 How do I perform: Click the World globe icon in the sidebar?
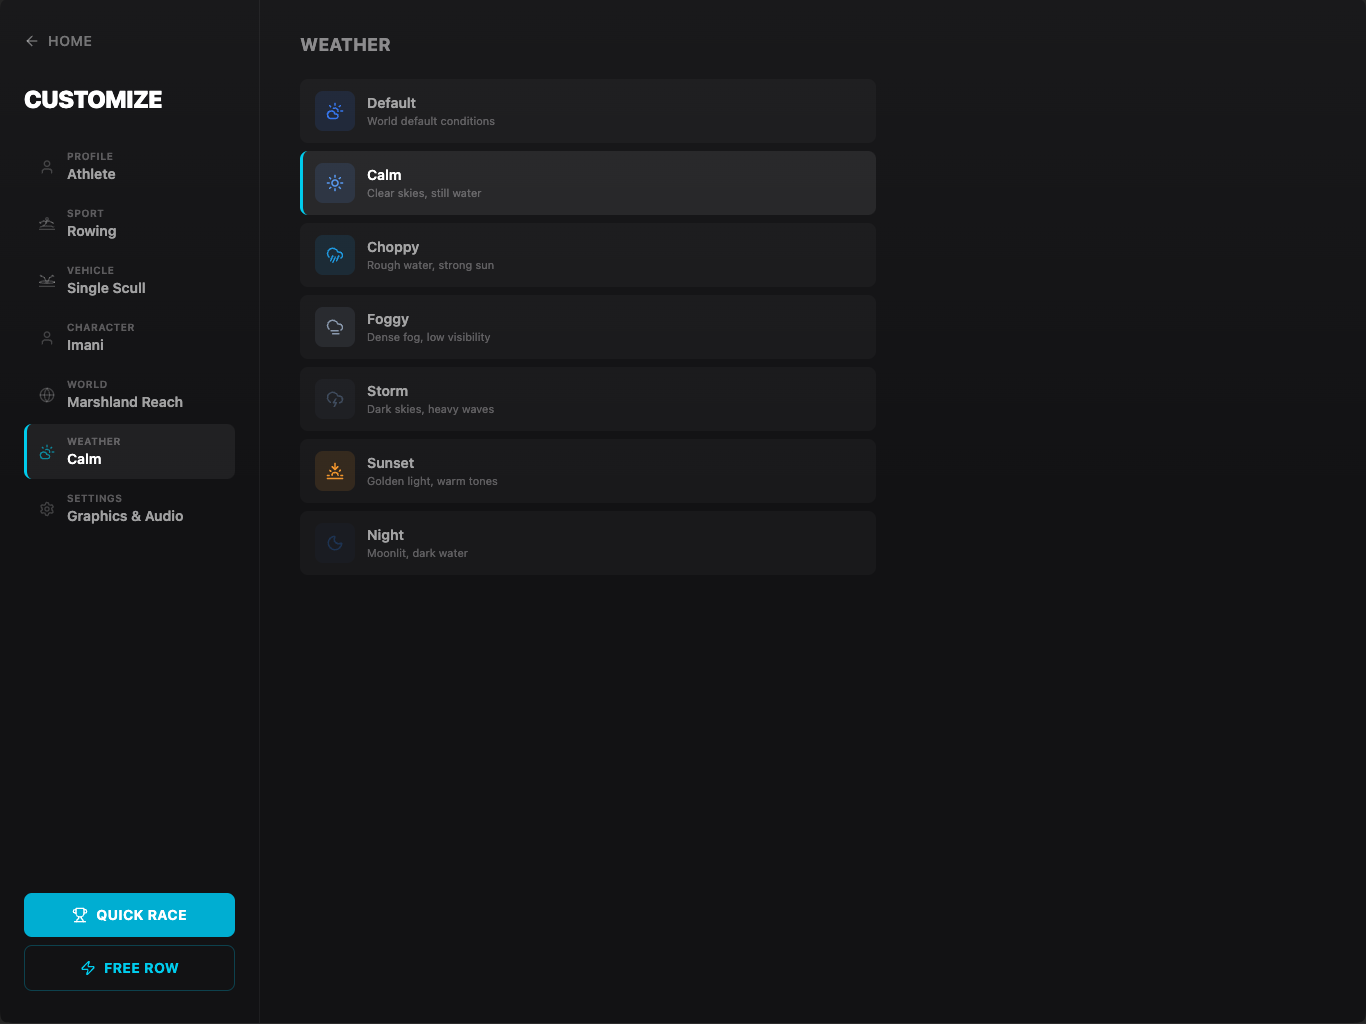click(47, 395)
